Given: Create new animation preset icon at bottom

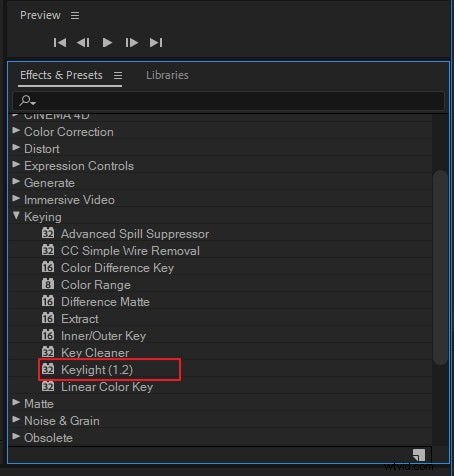Looking at the screenshot, I should (x=419, y=455).
